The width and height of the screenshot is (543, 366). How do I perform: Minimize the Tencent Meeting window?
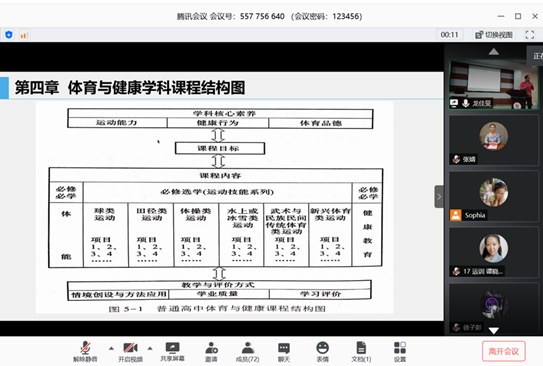coord(501,16)
